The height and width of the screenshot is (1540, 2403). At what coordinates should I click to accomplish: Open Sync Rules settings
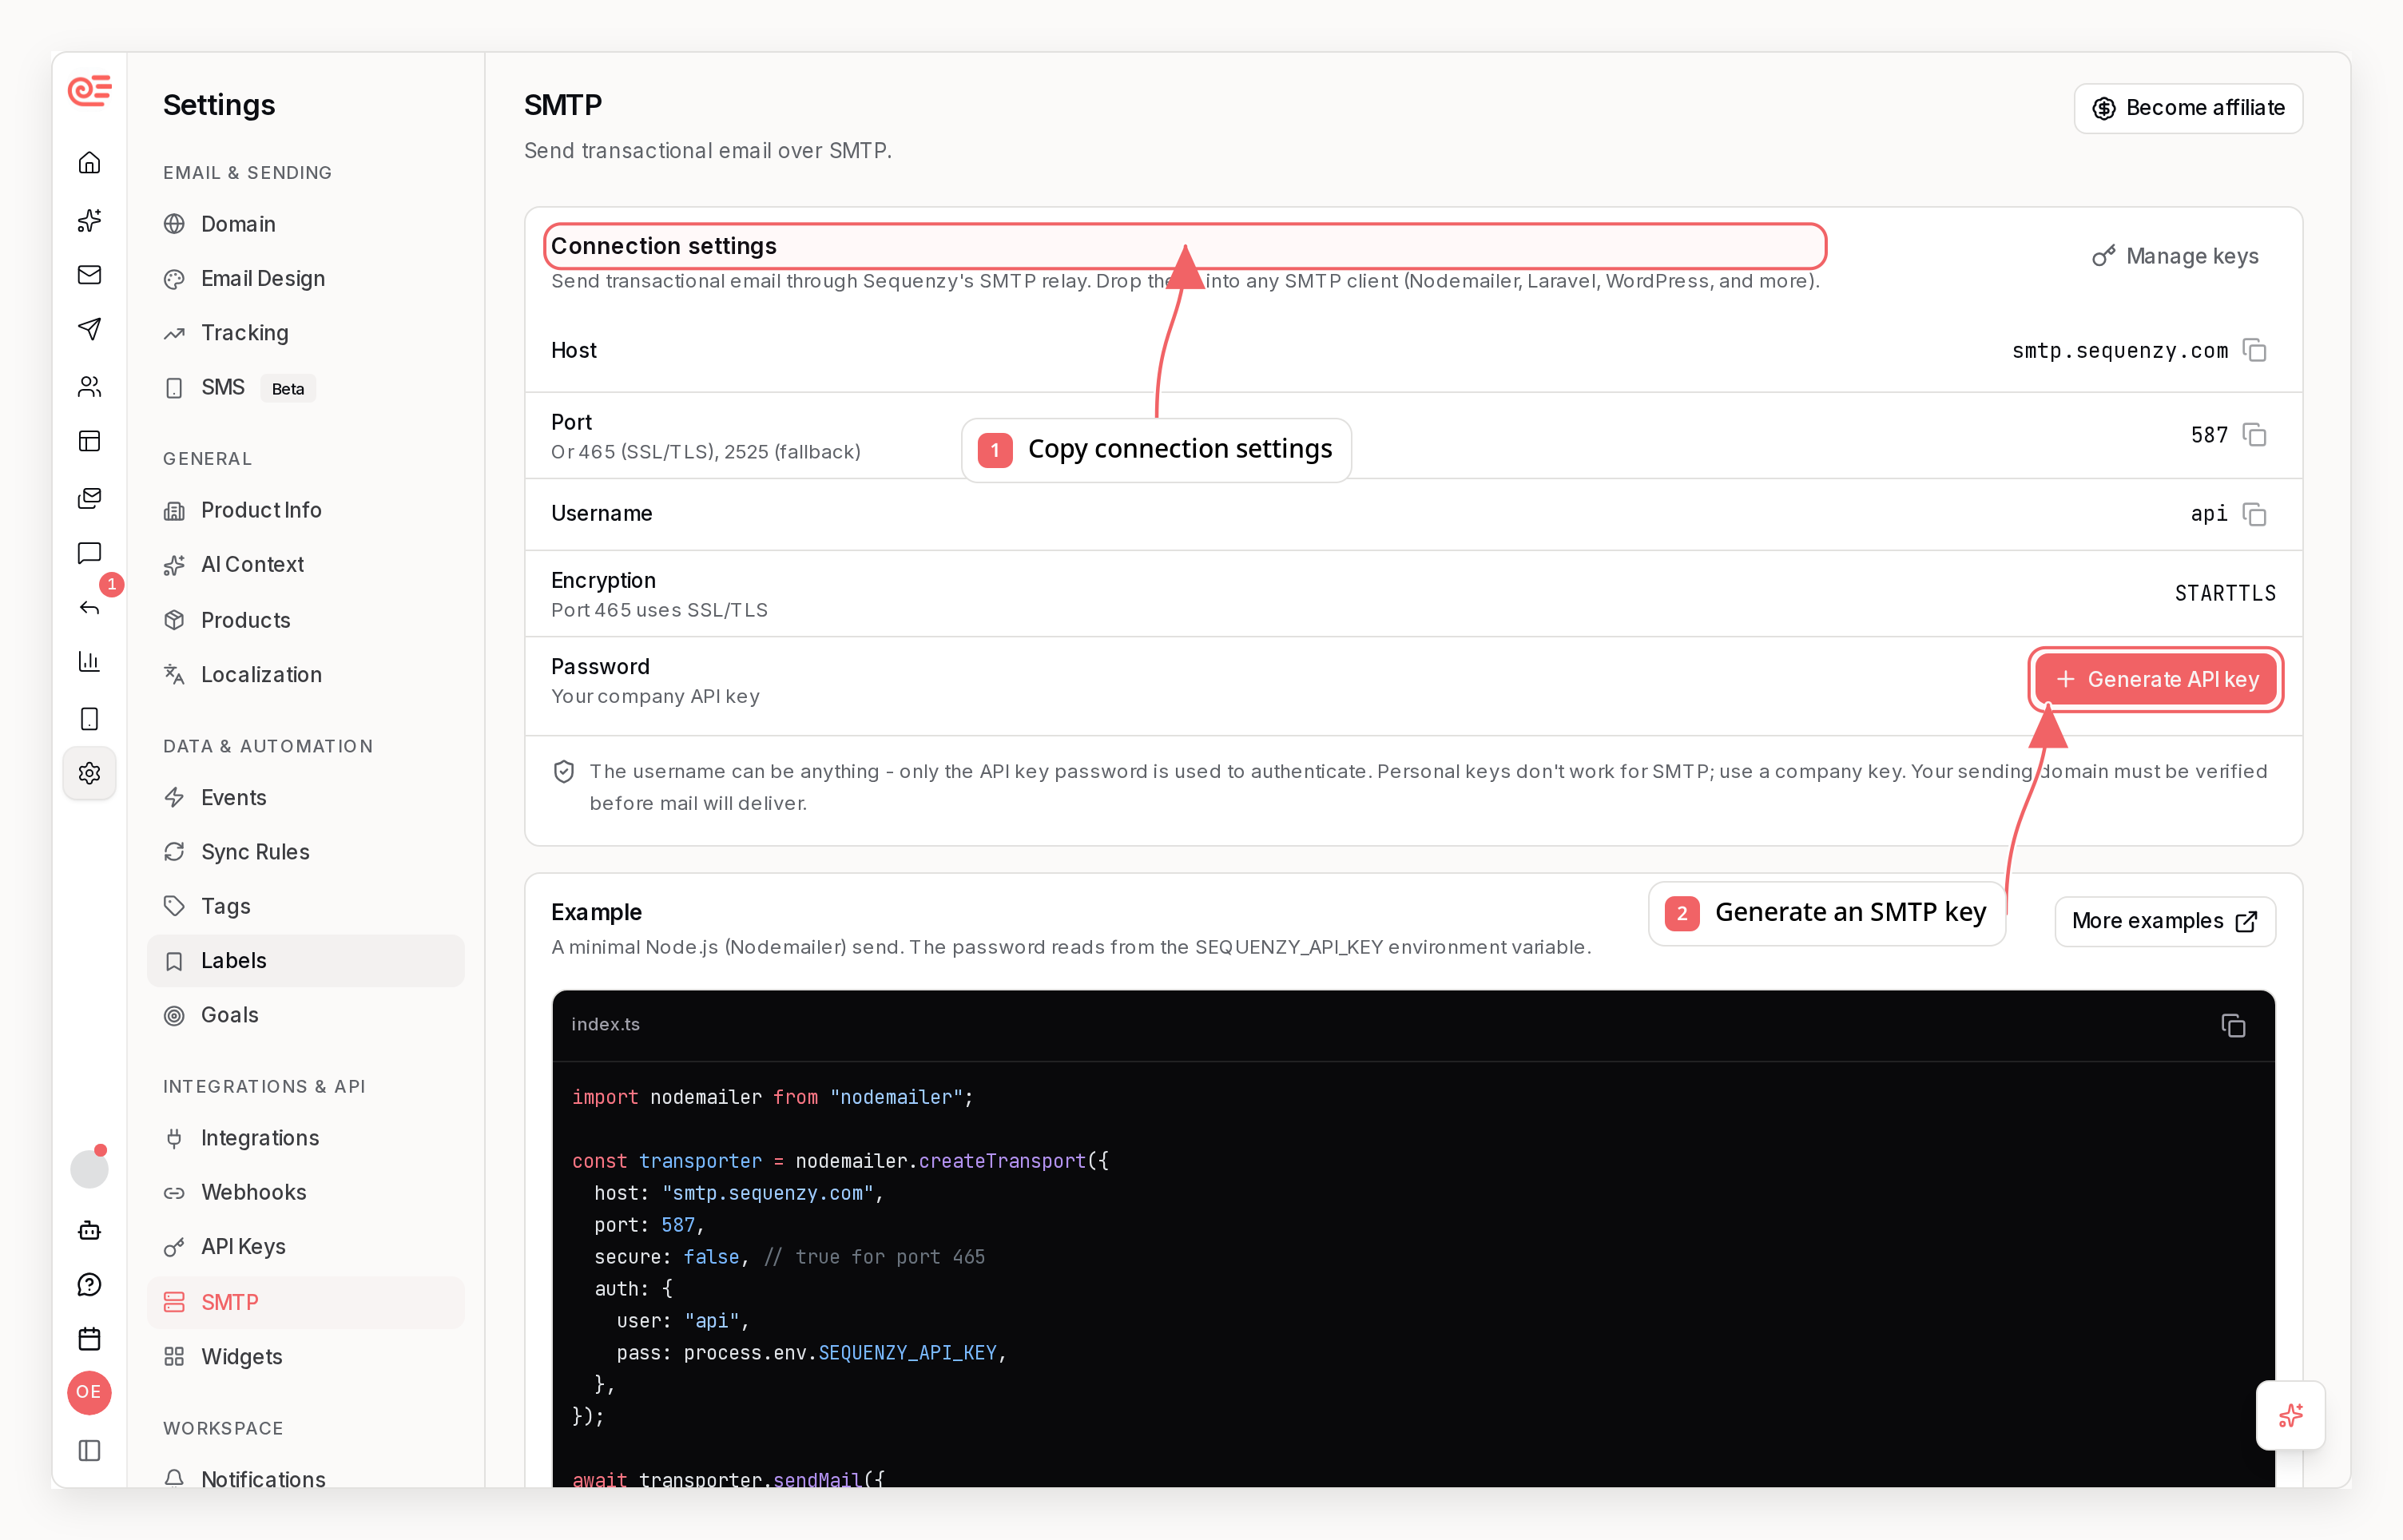pos(305,852)
